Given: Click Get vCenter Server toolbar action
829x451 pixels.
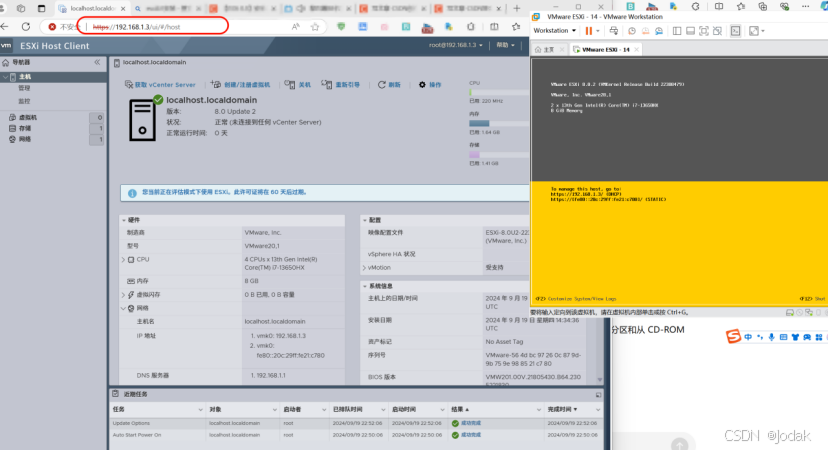Looking at the screenshot, I should [x=160, y=85].
